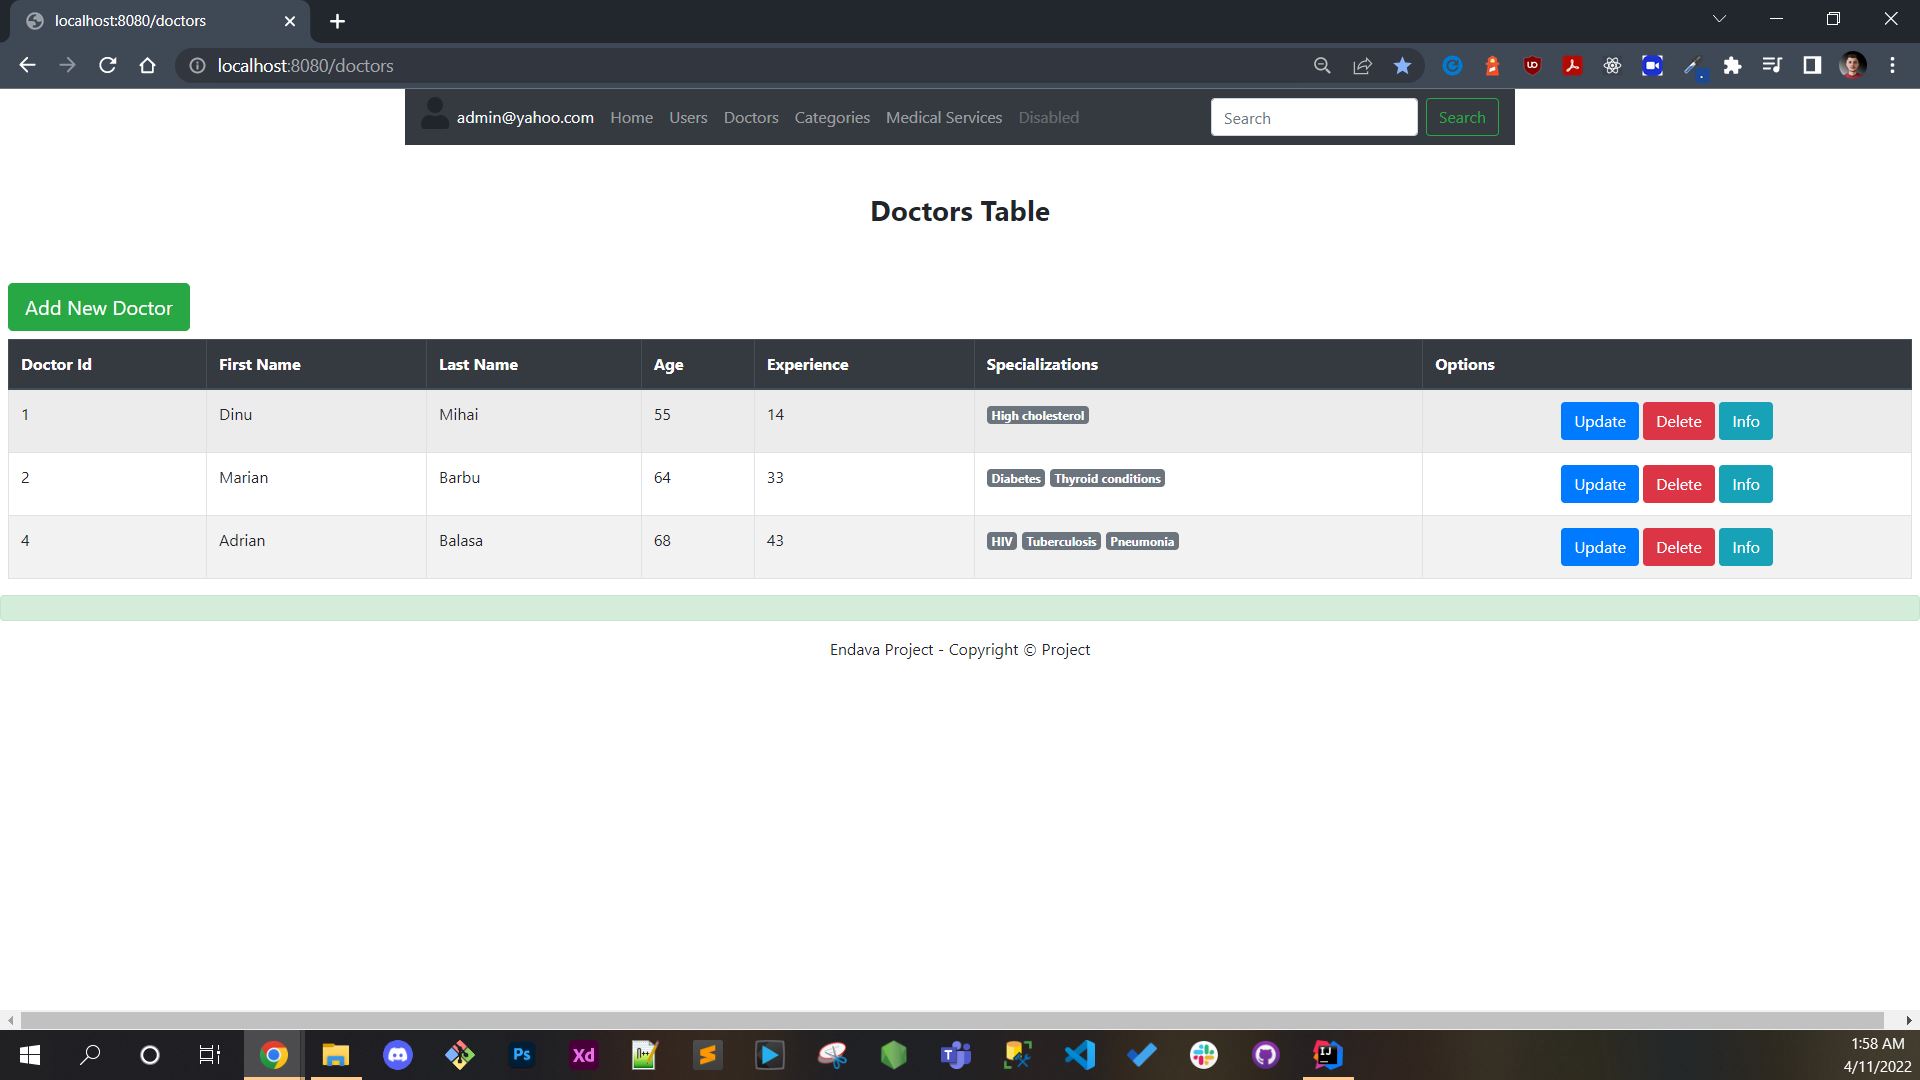Open the Categories page from the navbar

coord(831,117)
